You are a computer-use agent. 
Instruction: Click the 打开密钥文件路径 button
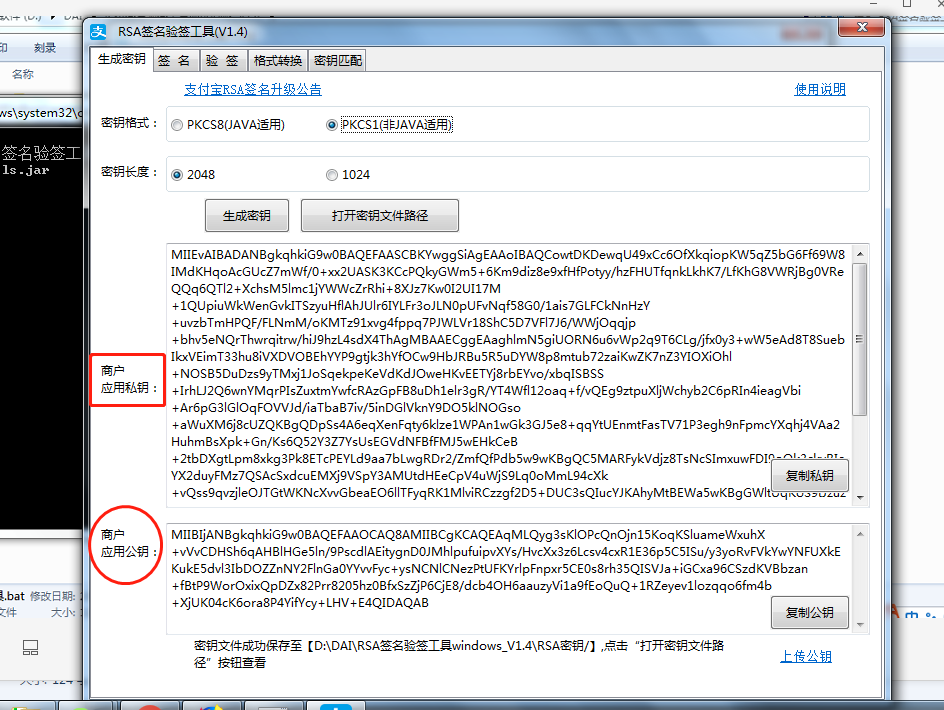pyautogui.click(x=379, y=214)
